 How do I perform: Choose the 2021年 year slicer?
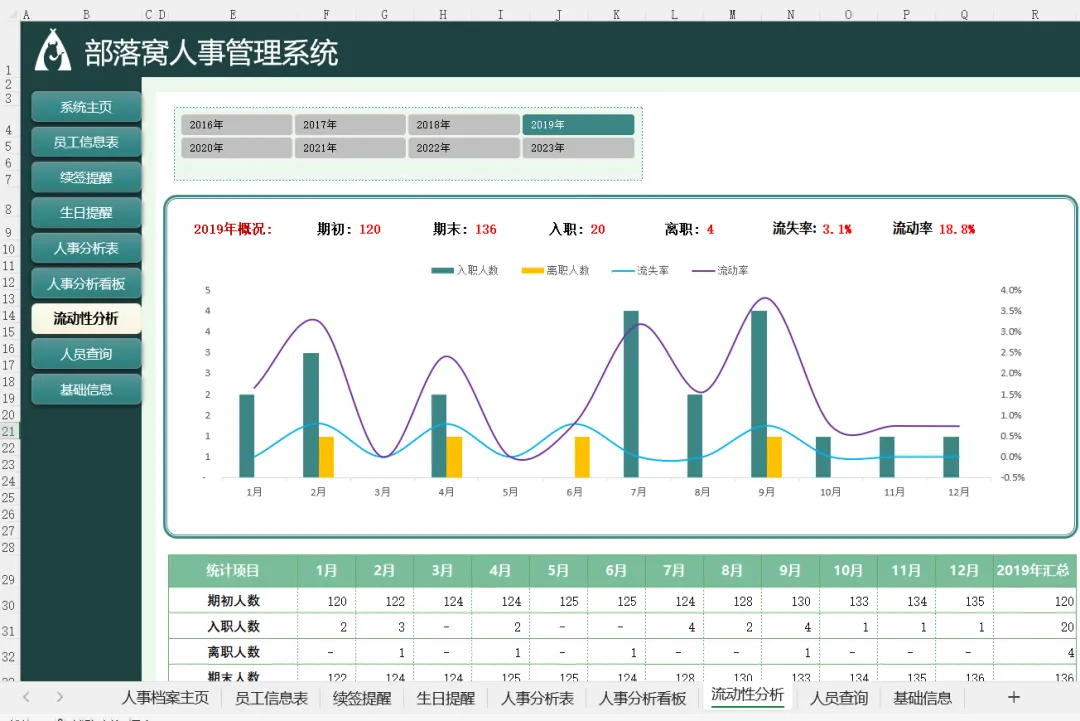pos(350,148)
